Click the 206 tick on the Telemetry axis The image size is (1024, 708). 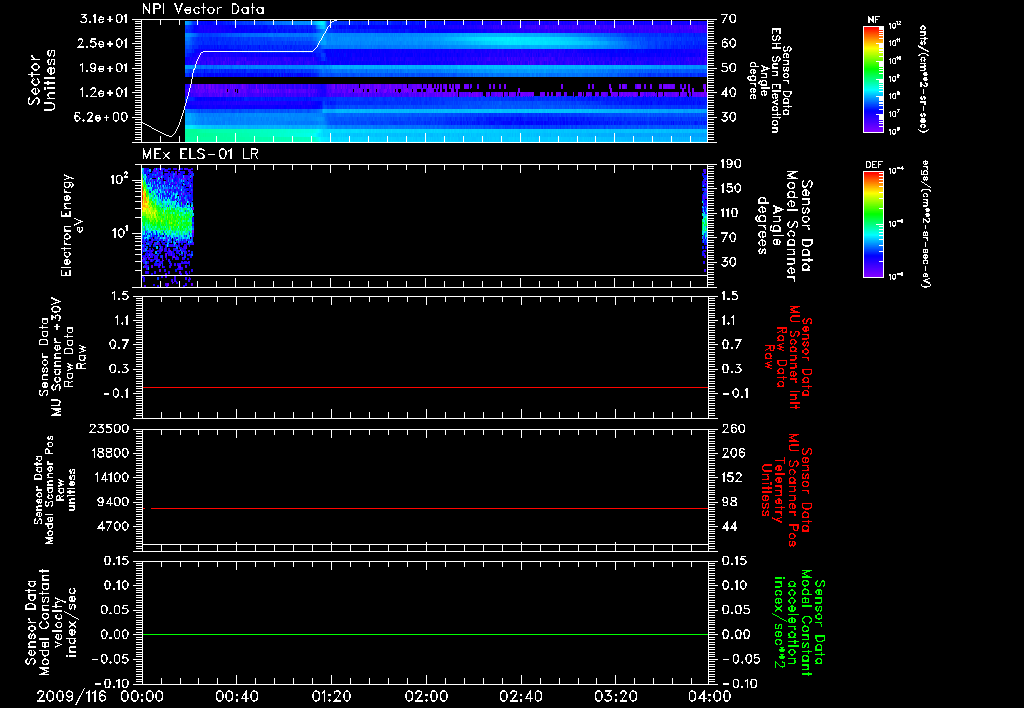coord(732,453)
